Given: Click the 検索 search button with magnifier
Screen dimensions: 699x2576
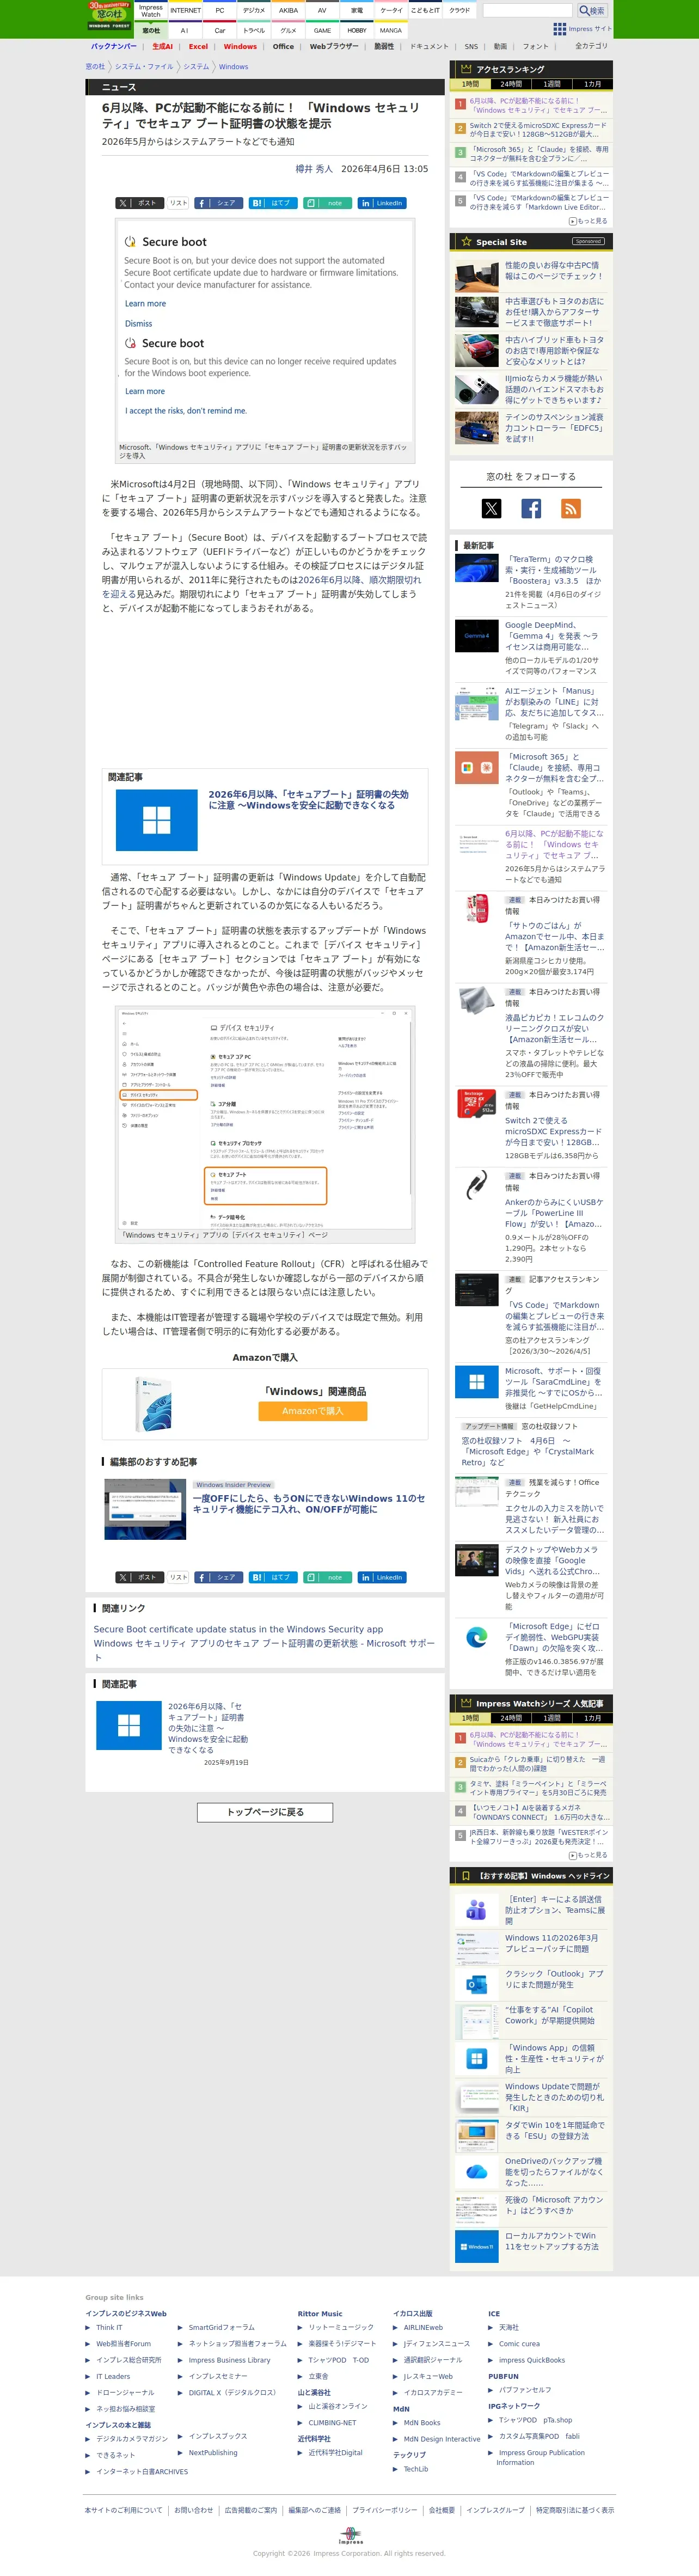Looking at the screenshot, I should click(592, 10).
